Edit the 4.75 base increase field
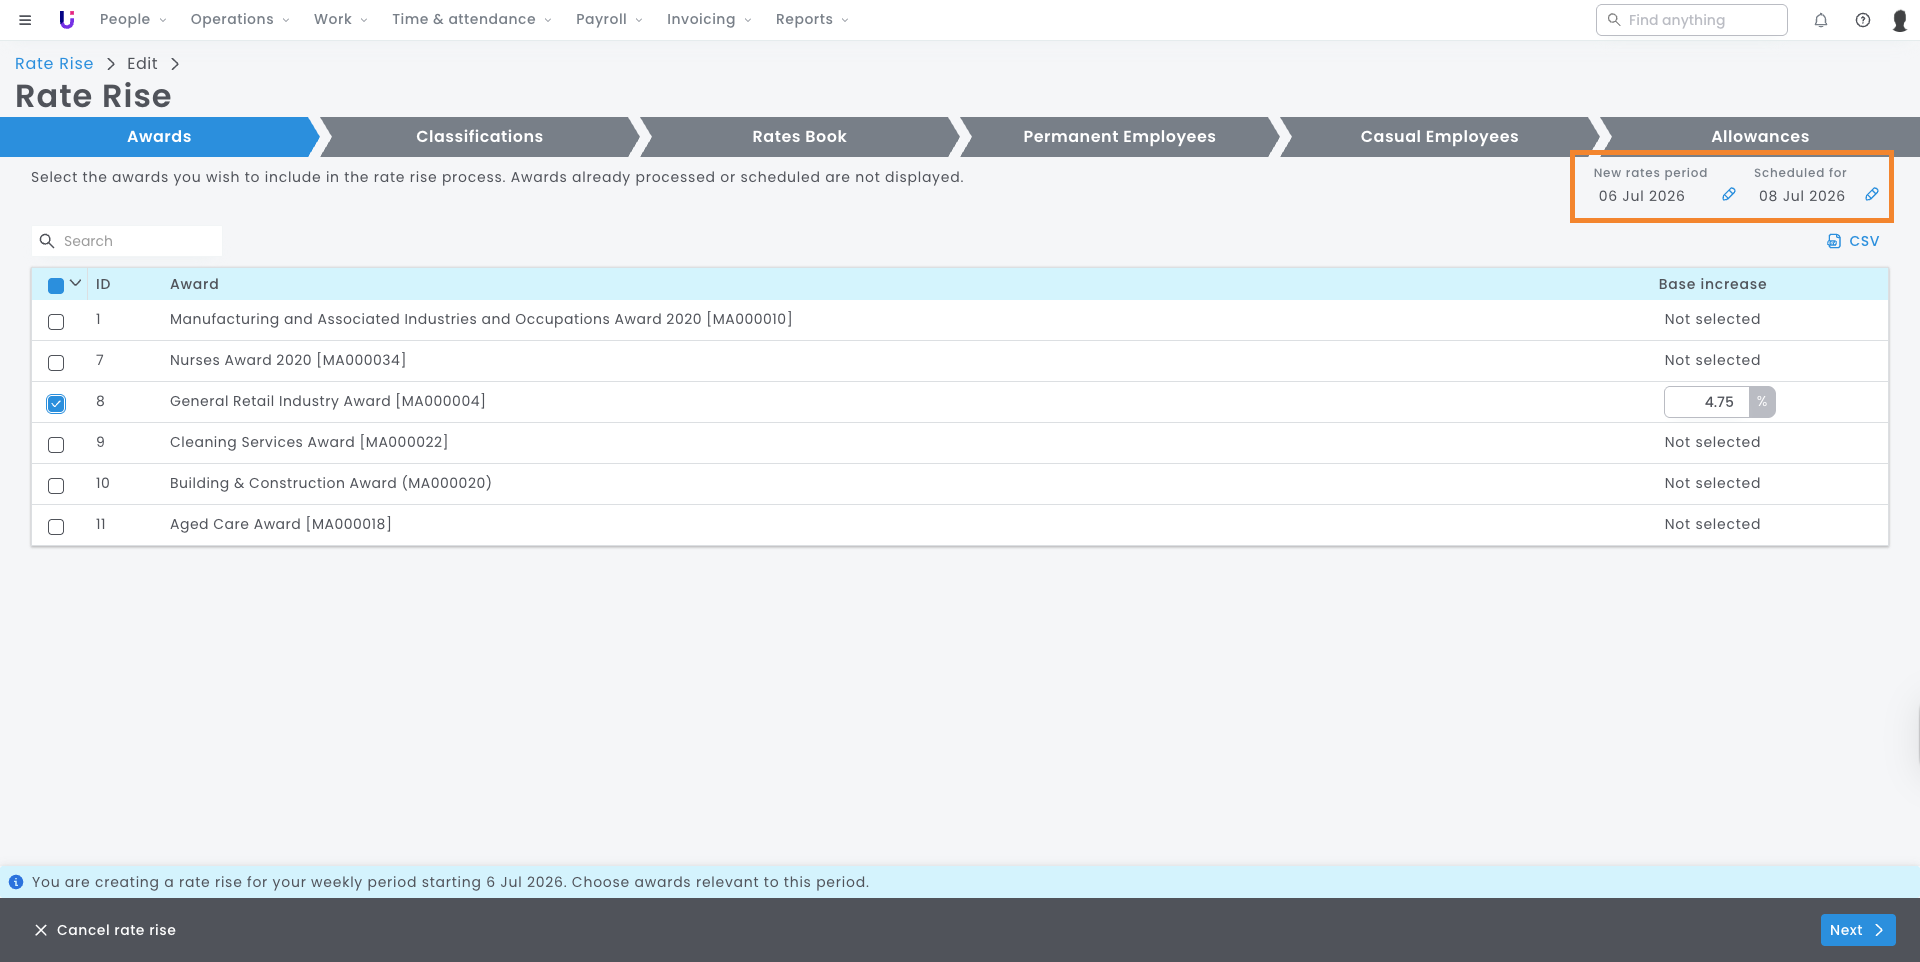Viewport: 1920px width, 962px height. click(x=1707, y=402)
